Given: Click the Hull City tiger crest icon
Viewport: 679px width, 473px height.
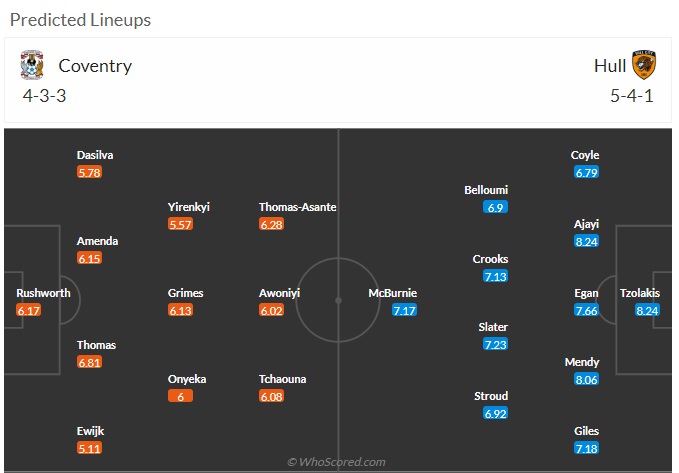Looking at the screenshot, I should 644,65.
